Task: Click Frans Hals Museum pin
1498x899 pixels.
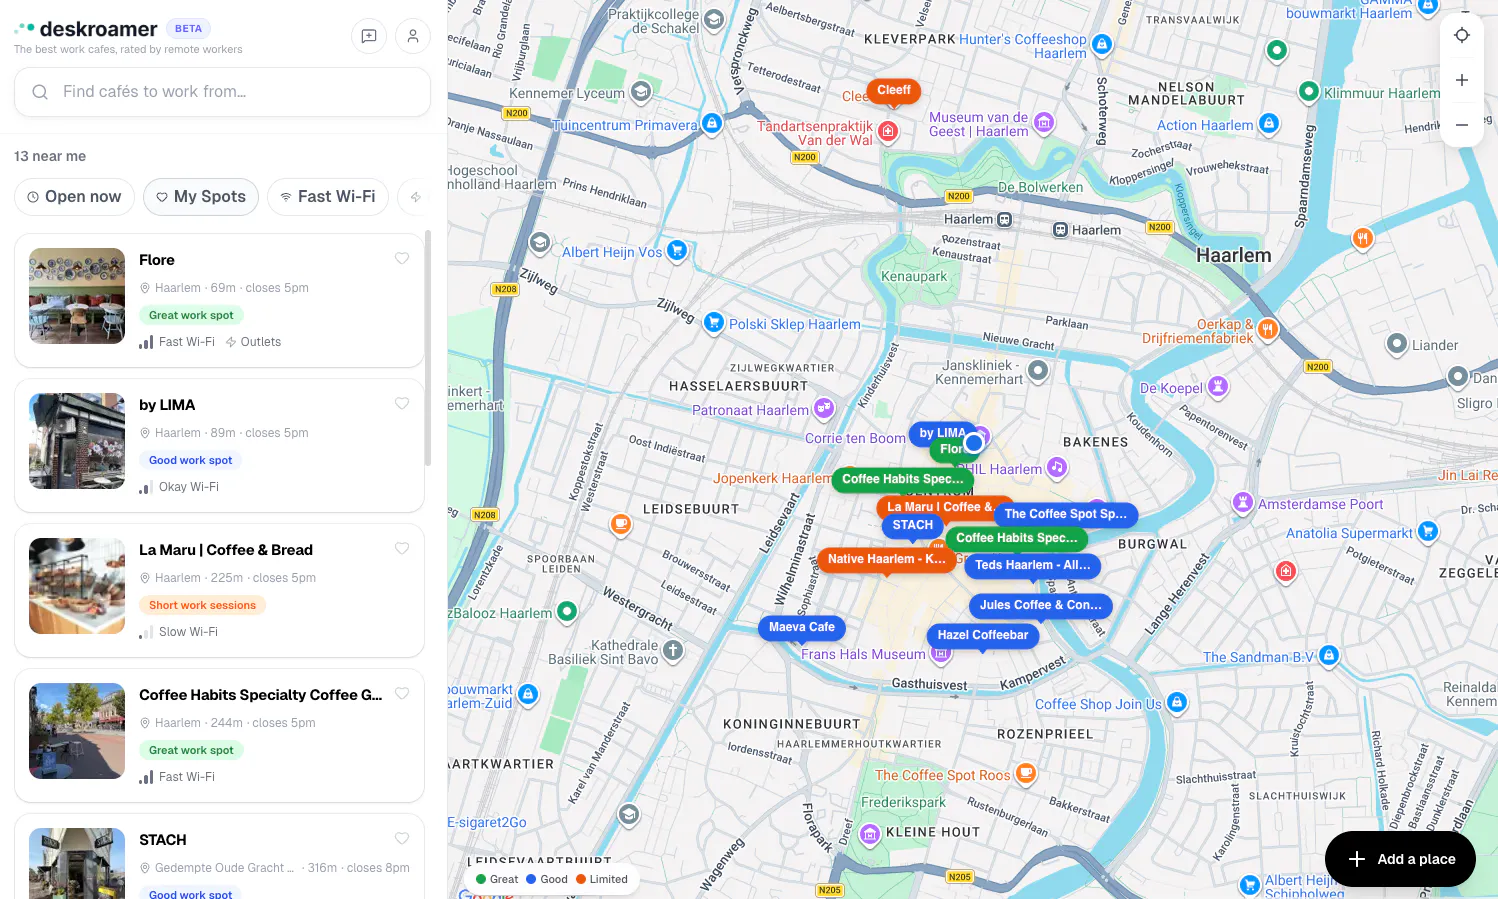Action: tap(940, 654)
